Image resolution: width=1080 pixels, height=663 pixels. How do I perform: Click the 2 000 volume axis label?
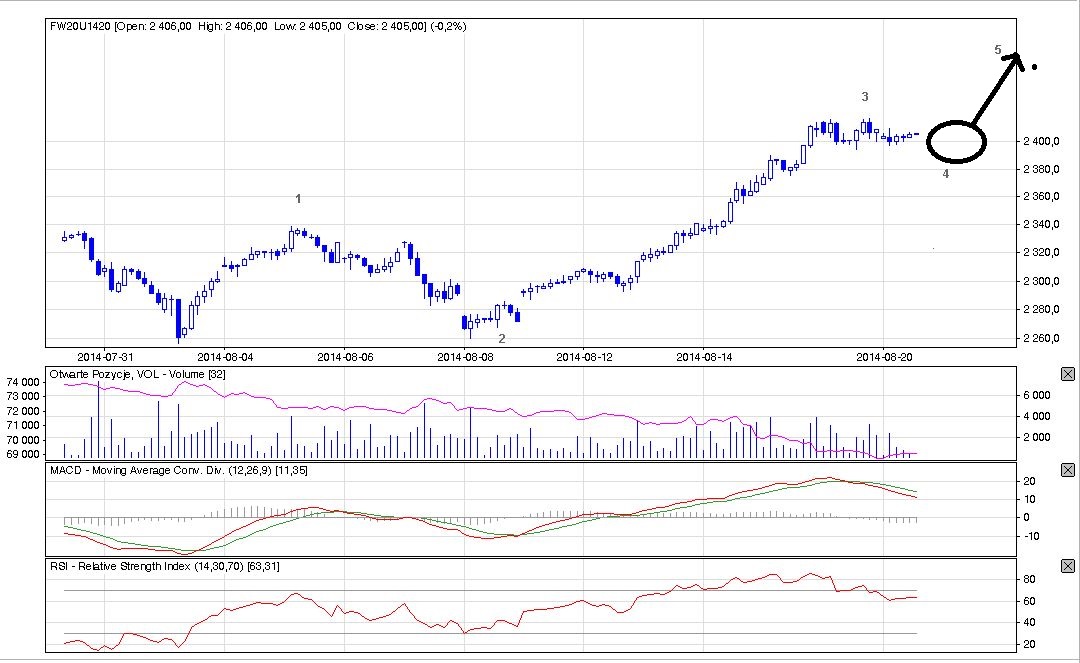coord(1037,437)
